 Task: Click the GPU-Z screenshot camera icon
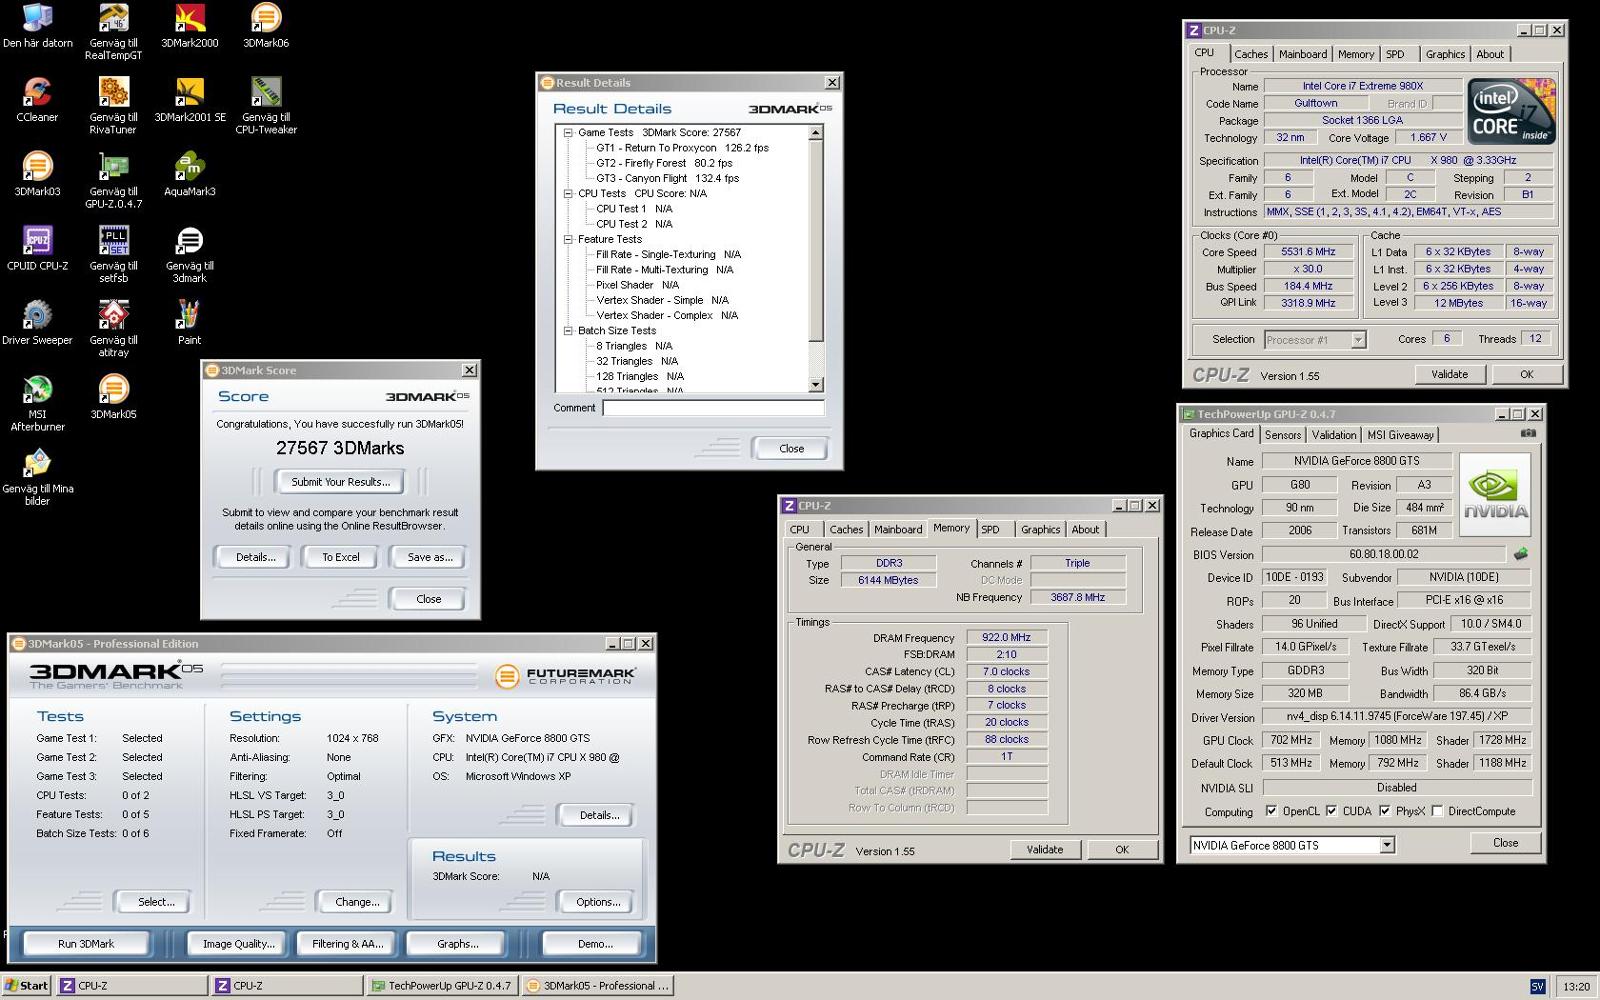tap(1528, 434)
